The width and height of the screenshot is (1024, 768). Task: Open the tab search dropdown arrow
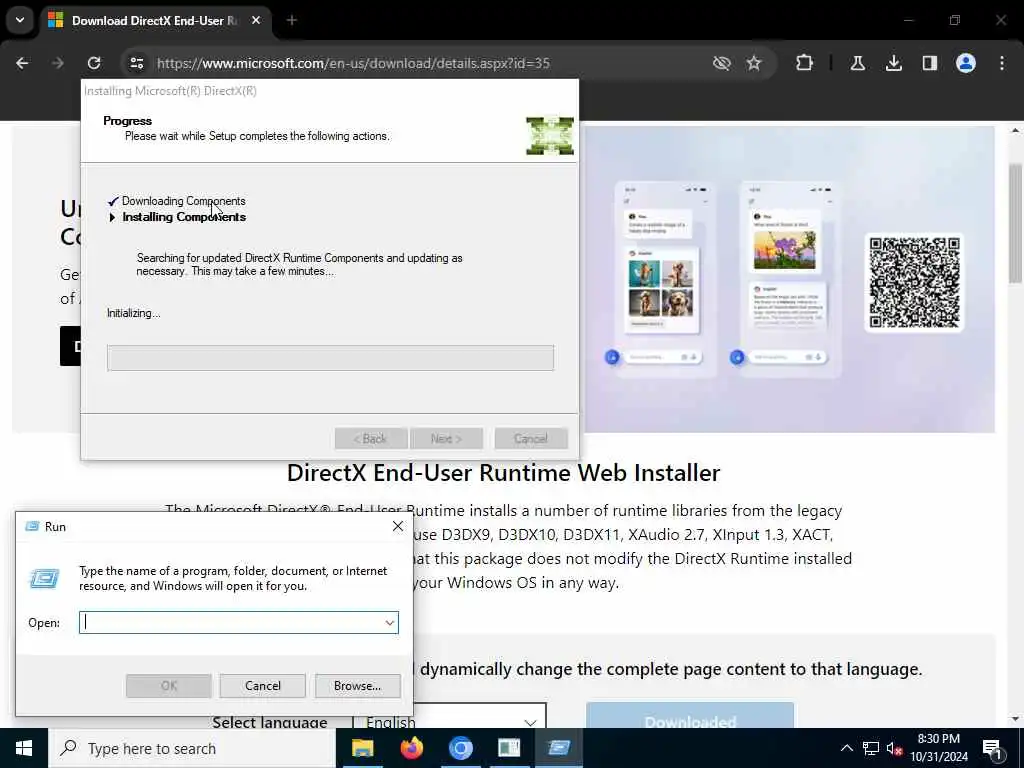click(x=20, y=20)
